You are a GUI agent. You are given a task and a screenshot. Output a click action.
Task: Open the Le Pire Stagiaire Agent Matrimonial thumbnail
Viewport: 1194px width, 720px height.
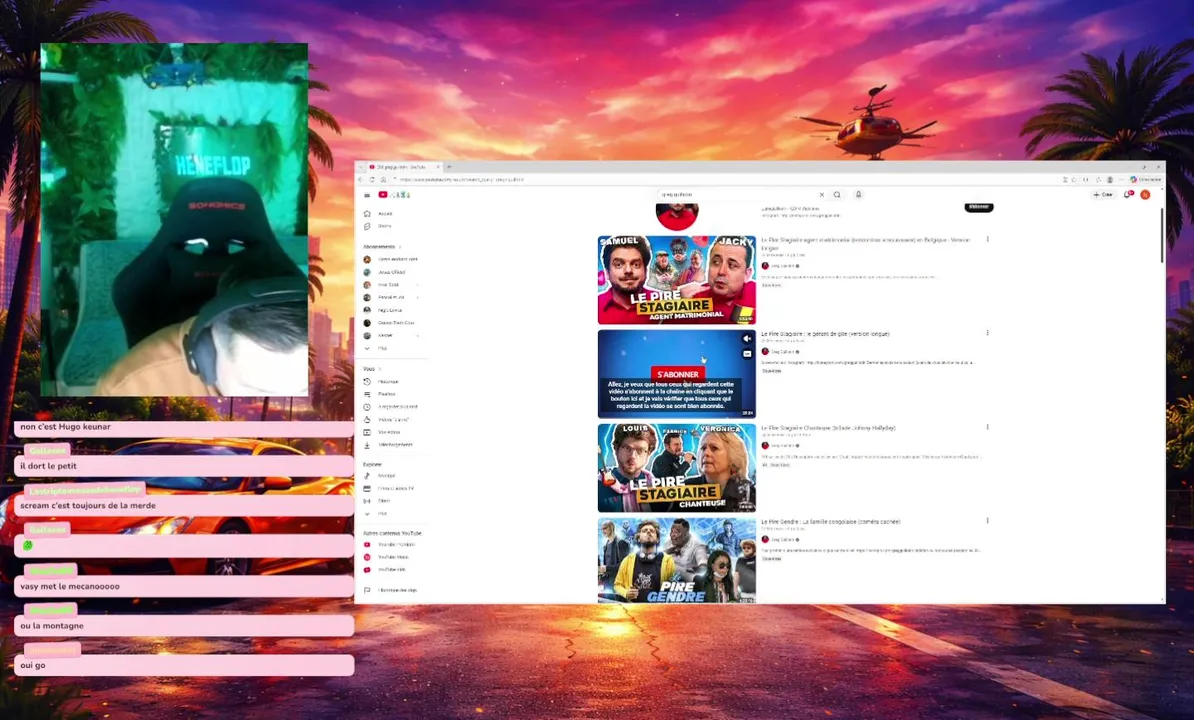[676, 280]
